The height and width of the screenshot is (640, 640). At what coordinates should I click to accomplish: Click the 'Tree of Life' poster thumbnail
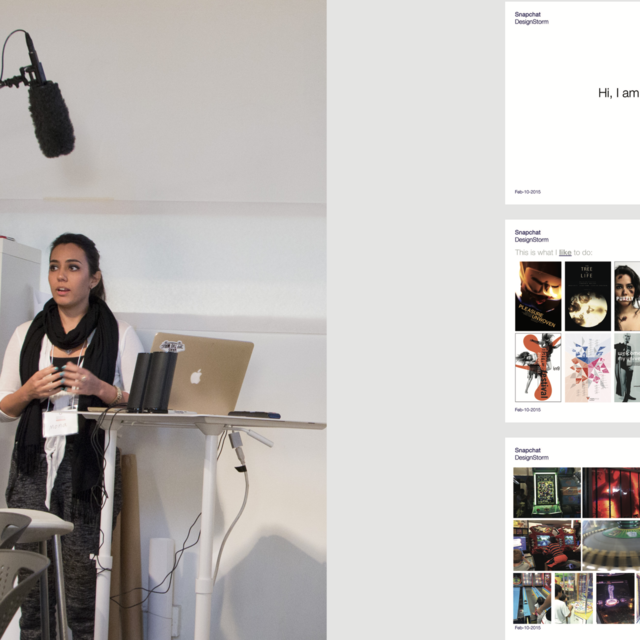[x=588, y=296]
